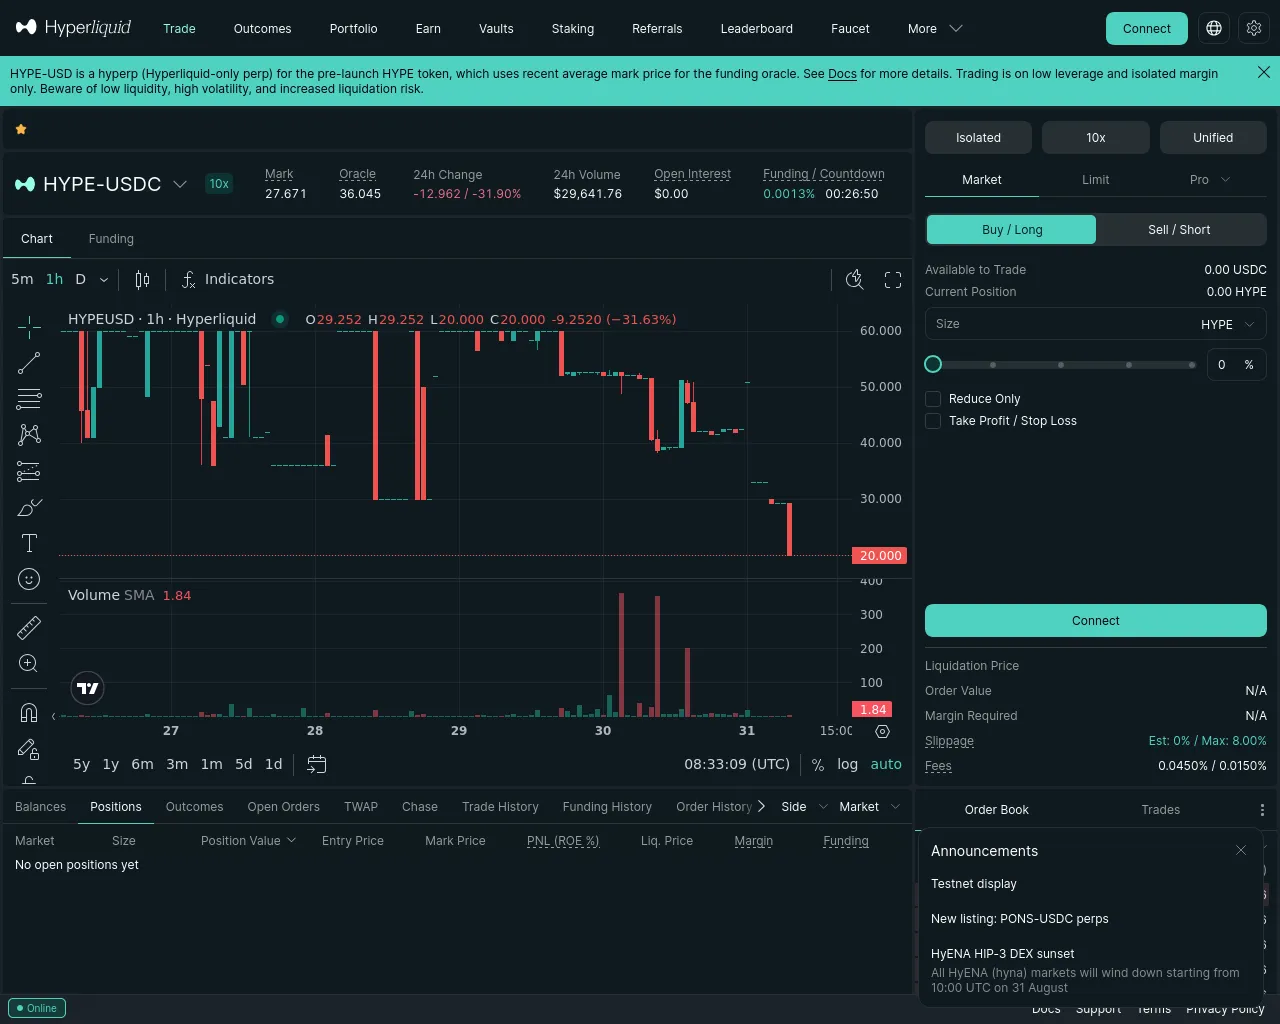Click the chart fullscreen icon
Image resolution: width=1280 pixels, height=1024 pixels.
[893, 280]
